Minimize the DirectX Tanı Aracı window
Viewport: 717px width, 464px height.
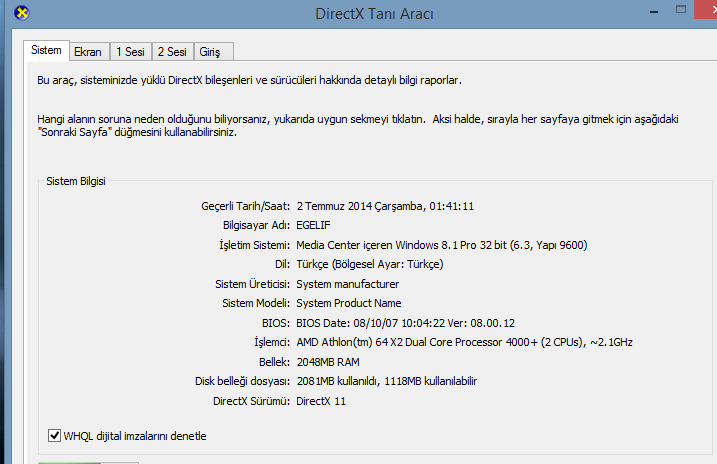tap(654, 11)
